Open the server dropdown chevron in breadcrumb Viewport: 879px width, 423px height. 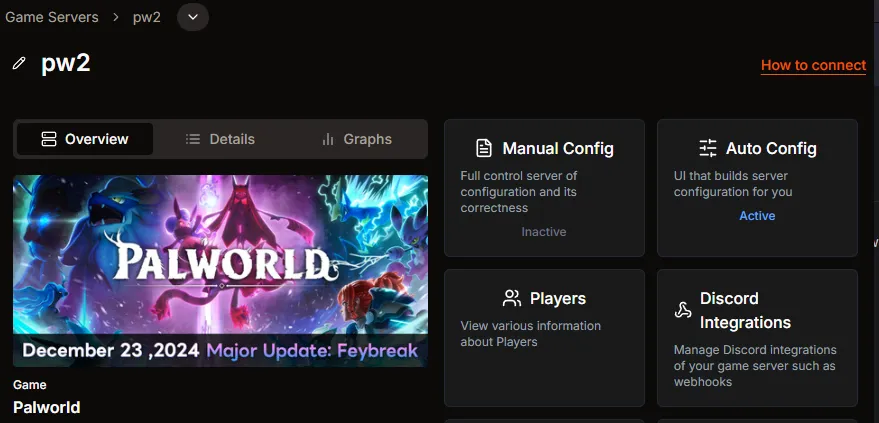click(193, 17)
